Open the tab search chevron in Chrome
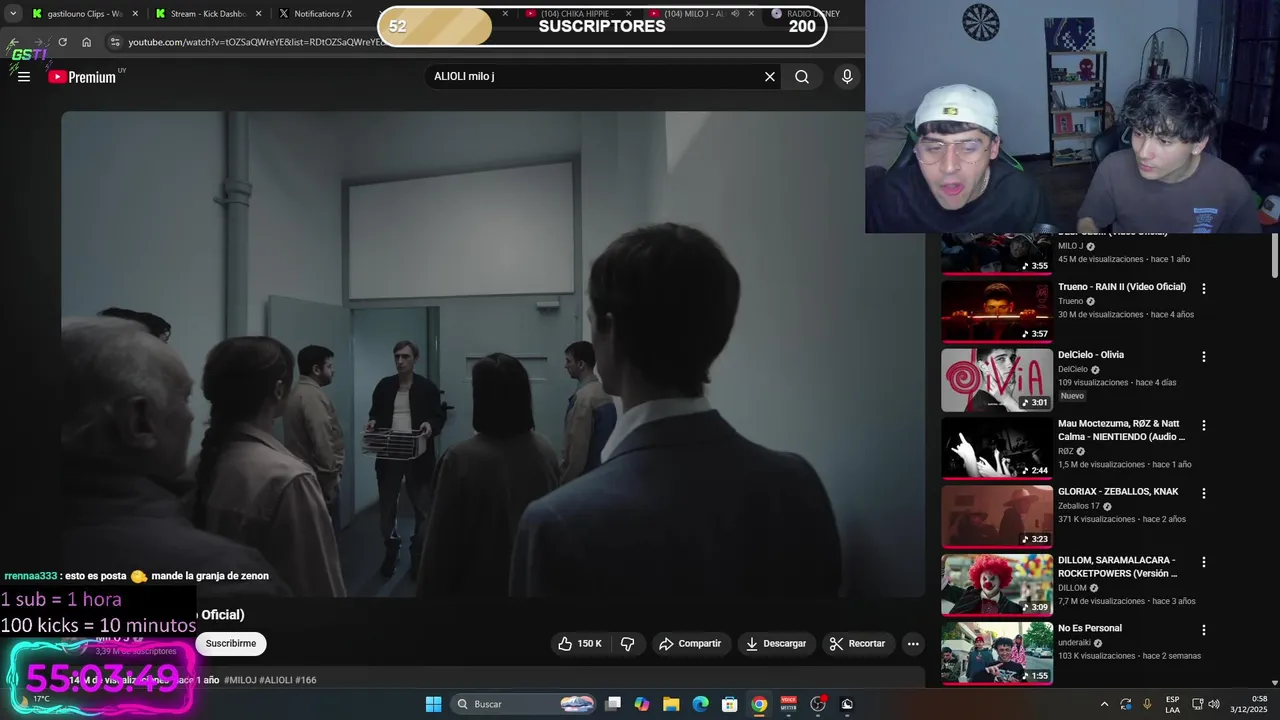This screenshot has width=1280, height=720. pyautogui.click(x=13, y=14)
